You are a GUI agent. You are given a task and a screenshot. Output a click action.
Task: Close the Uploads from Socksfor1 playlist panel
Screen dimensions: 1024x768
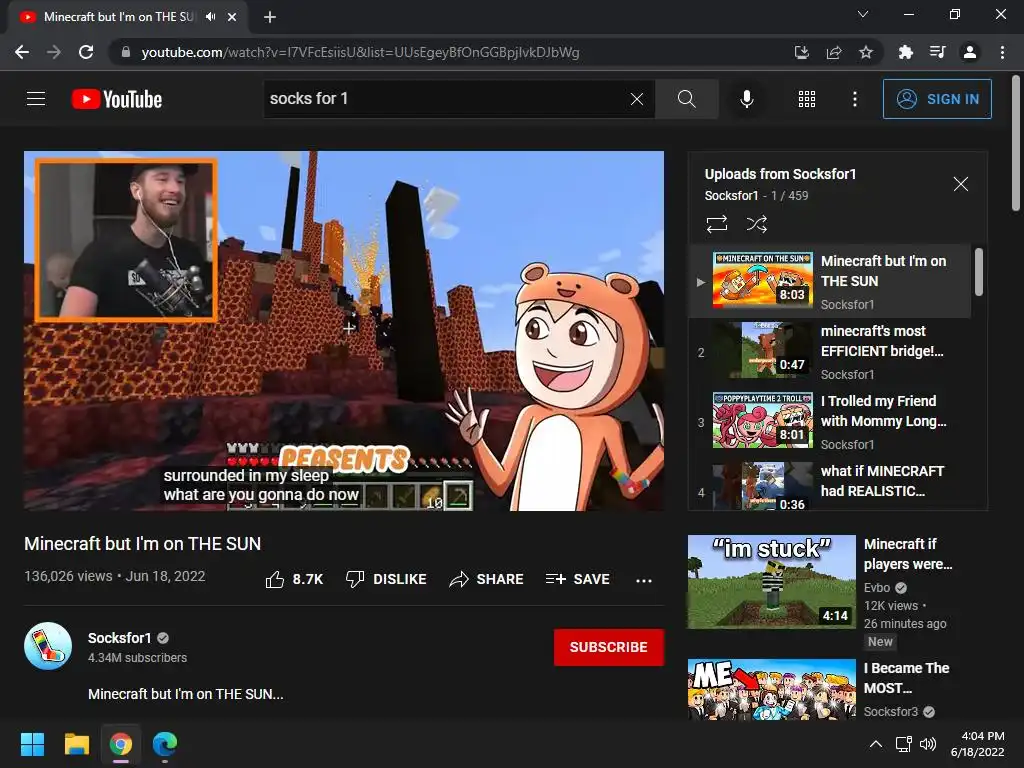click(961, 184)
